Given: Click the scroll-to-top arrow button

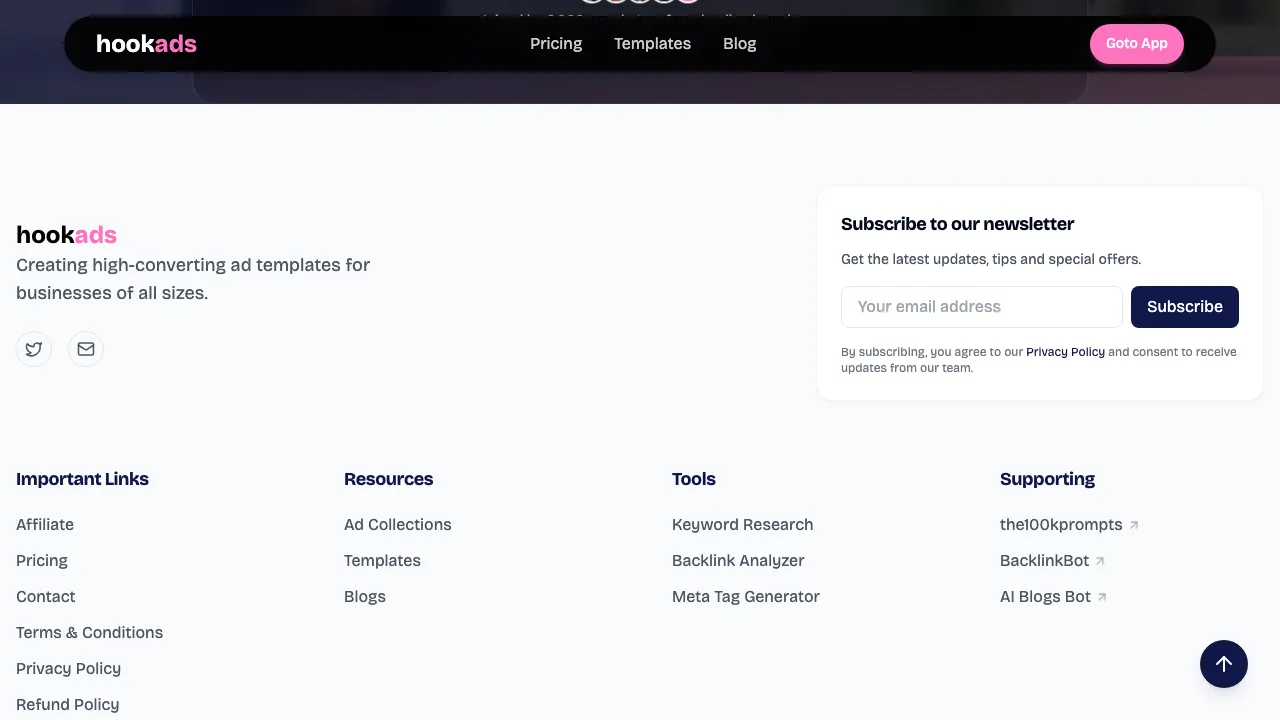Looking at the screenshot, I should tap(1224, 664).
